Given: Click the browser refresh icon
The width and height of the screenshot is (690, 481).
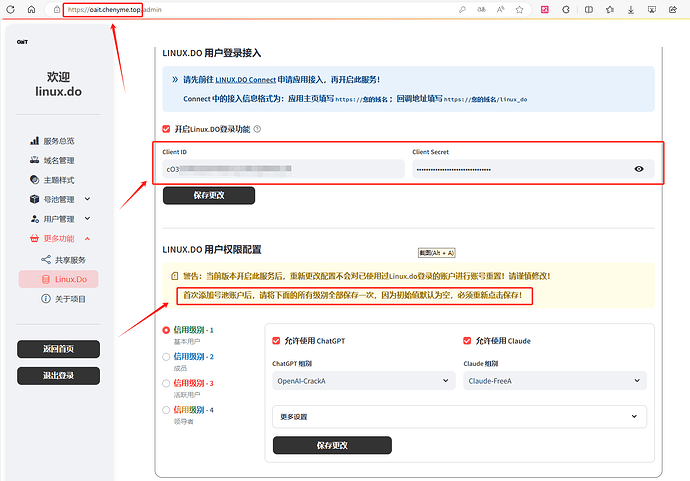Looking at the screenshot, I should coord(10,9).
